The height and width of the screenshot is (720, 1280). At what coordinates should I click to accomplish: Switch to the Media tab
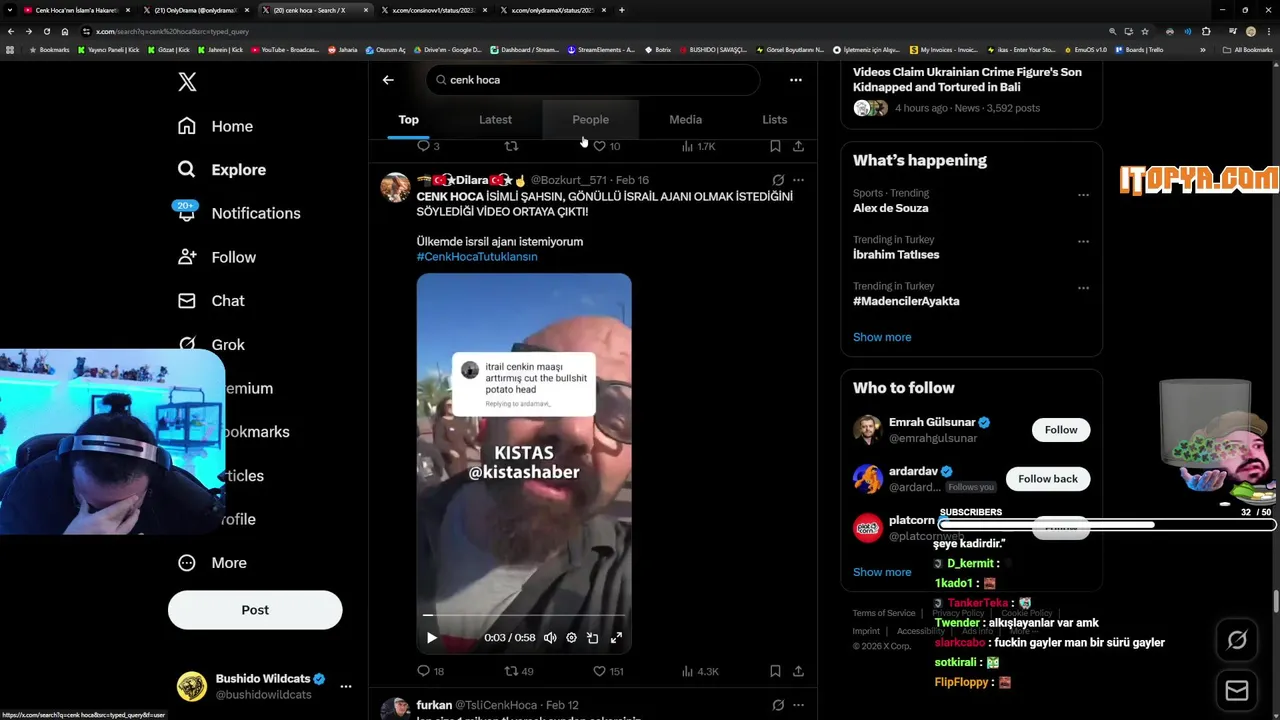point(685,120)
